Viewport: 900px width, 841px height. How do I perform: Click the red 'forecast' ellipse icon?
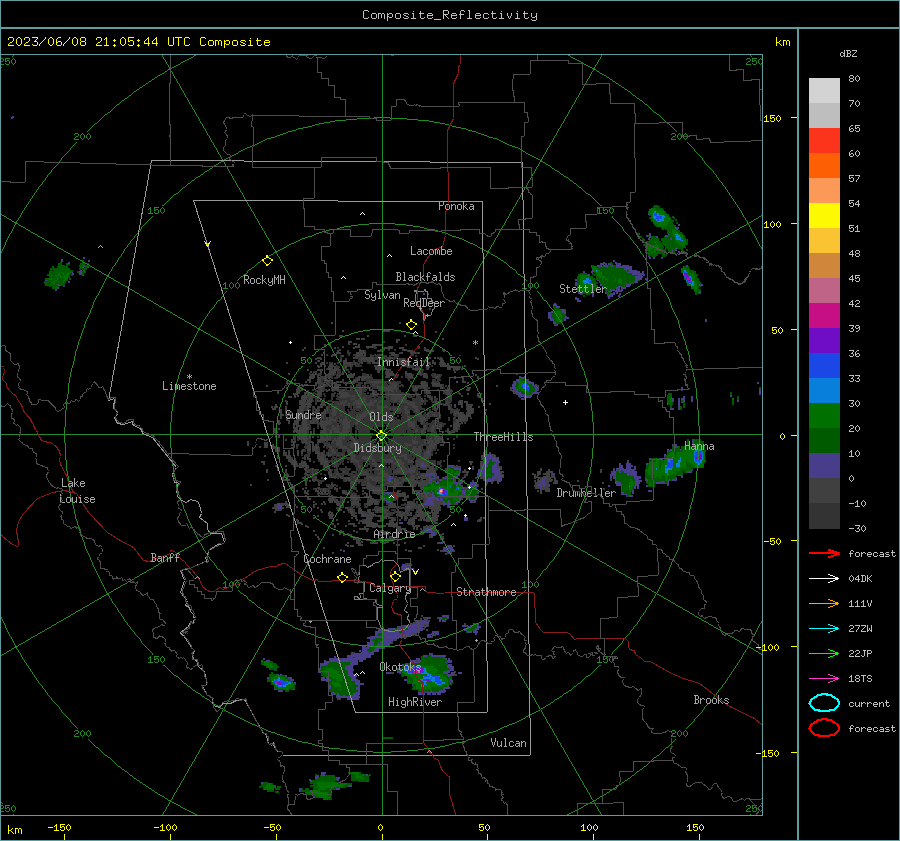(824, 728)
